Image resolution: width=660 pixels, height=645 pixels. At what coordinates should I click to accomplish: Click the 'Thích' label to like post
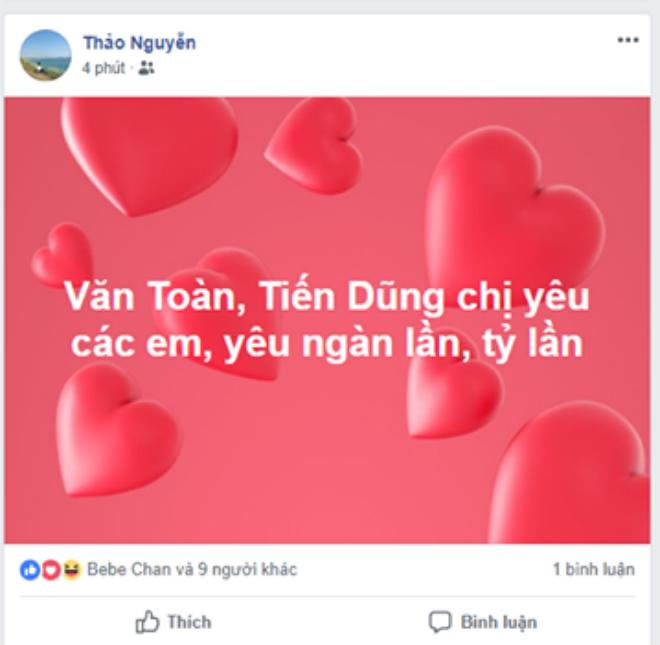tap(189, 622)
